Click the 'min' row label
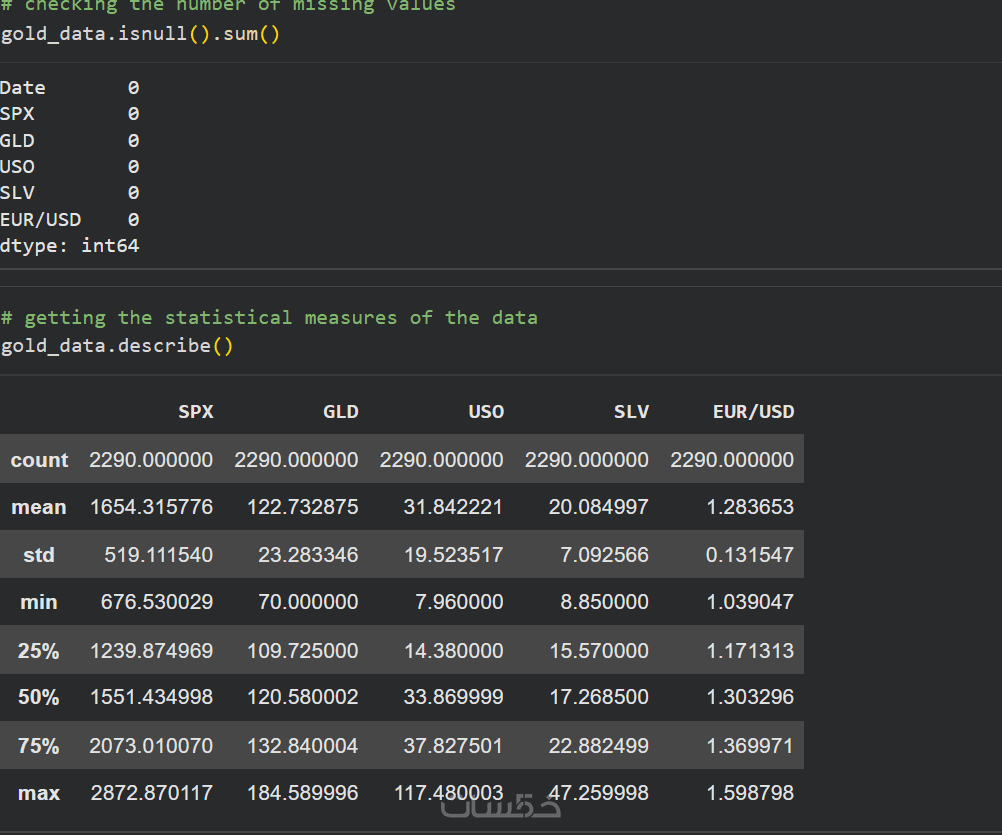This screenshot has width=1002, height=835. (x=39, y=602)
